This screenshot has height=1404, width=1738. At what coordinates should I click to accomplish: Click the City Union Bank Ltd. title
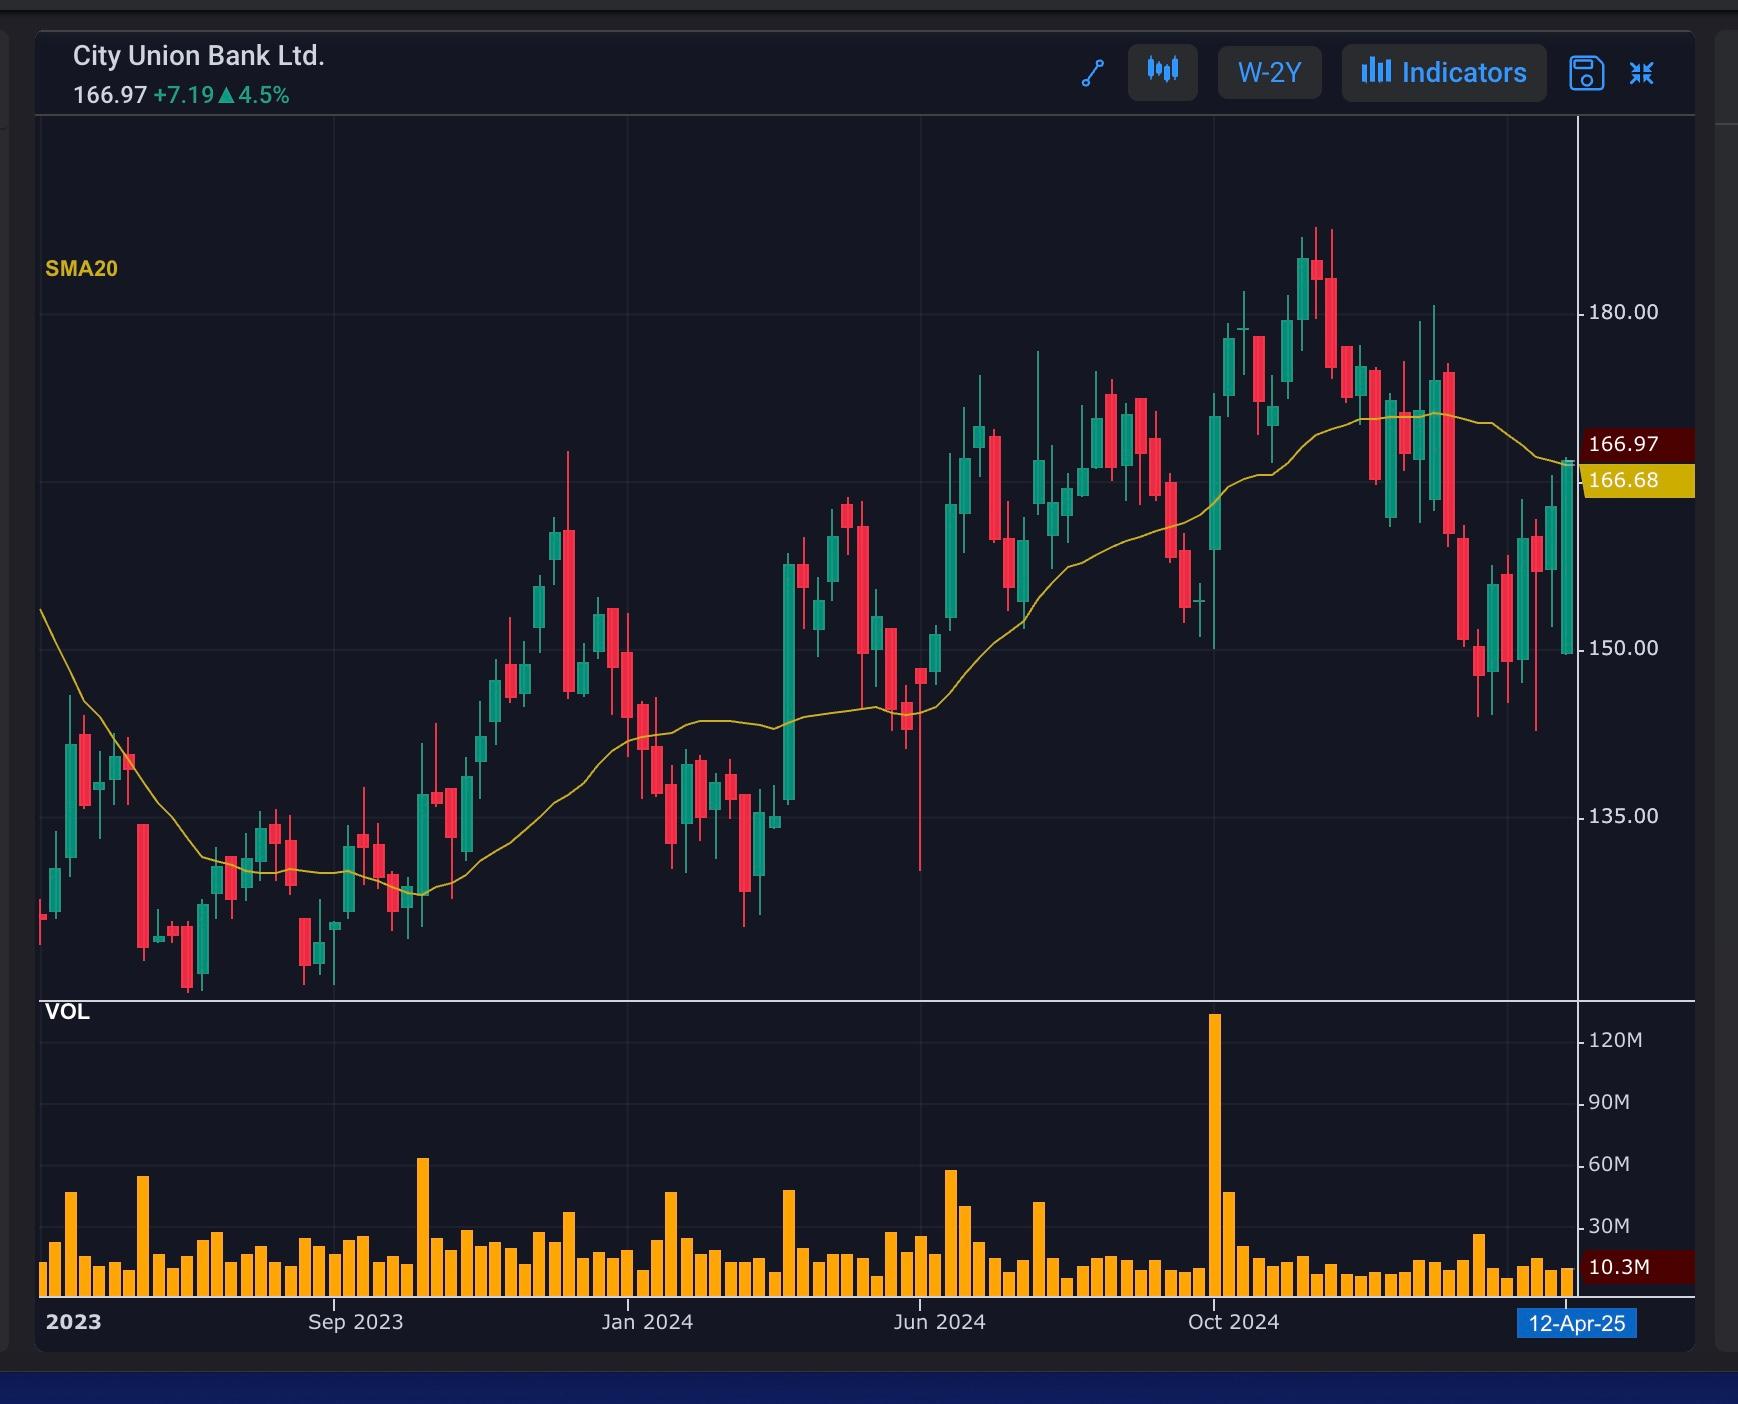[199, 56]
